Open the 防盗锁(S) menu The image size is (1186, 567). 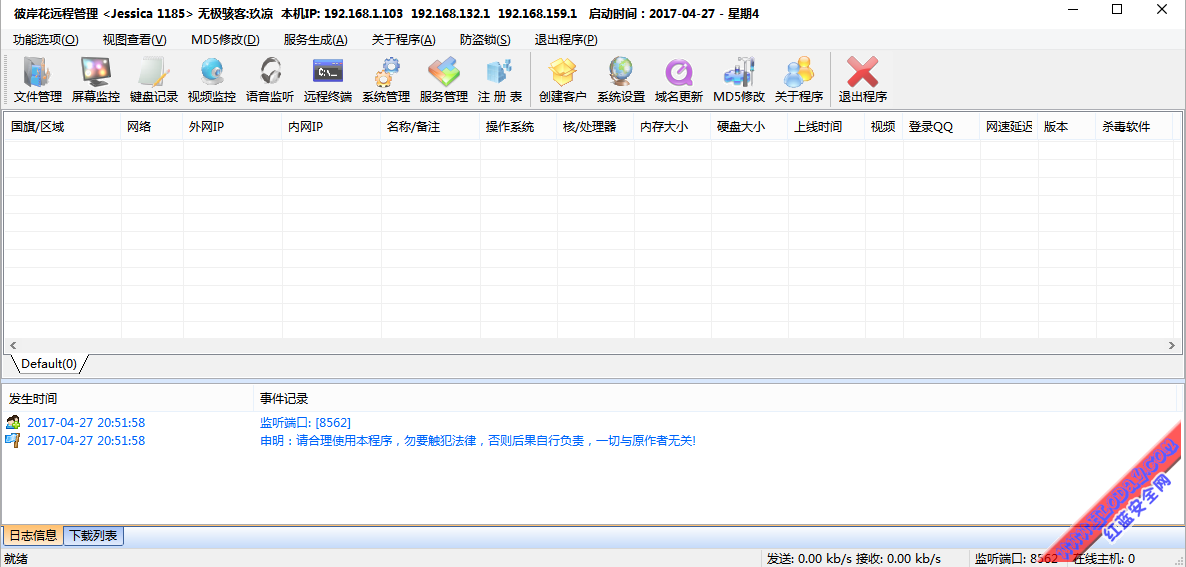[x=485, y=40]
